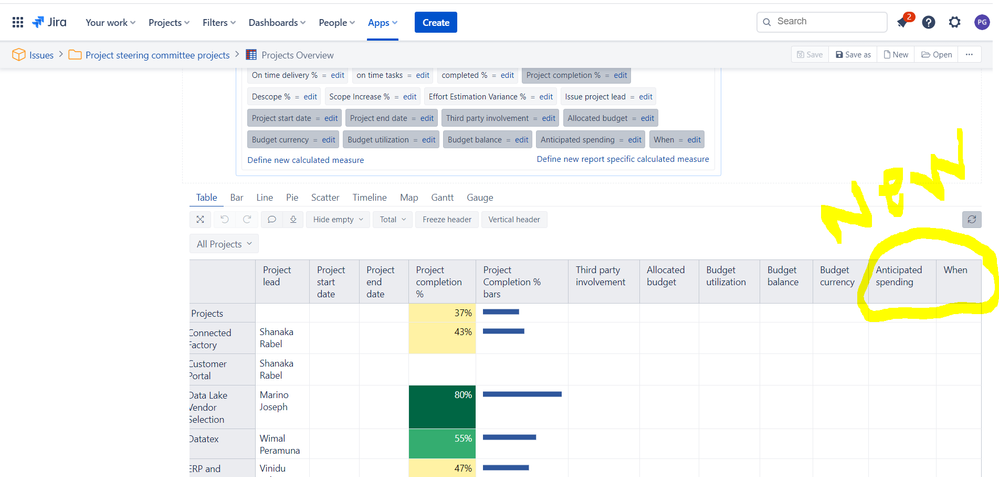This screenshot has width=999, height=477.
Task: Undo the last report change
Action: pyautogui.click(x=224, y=220)
